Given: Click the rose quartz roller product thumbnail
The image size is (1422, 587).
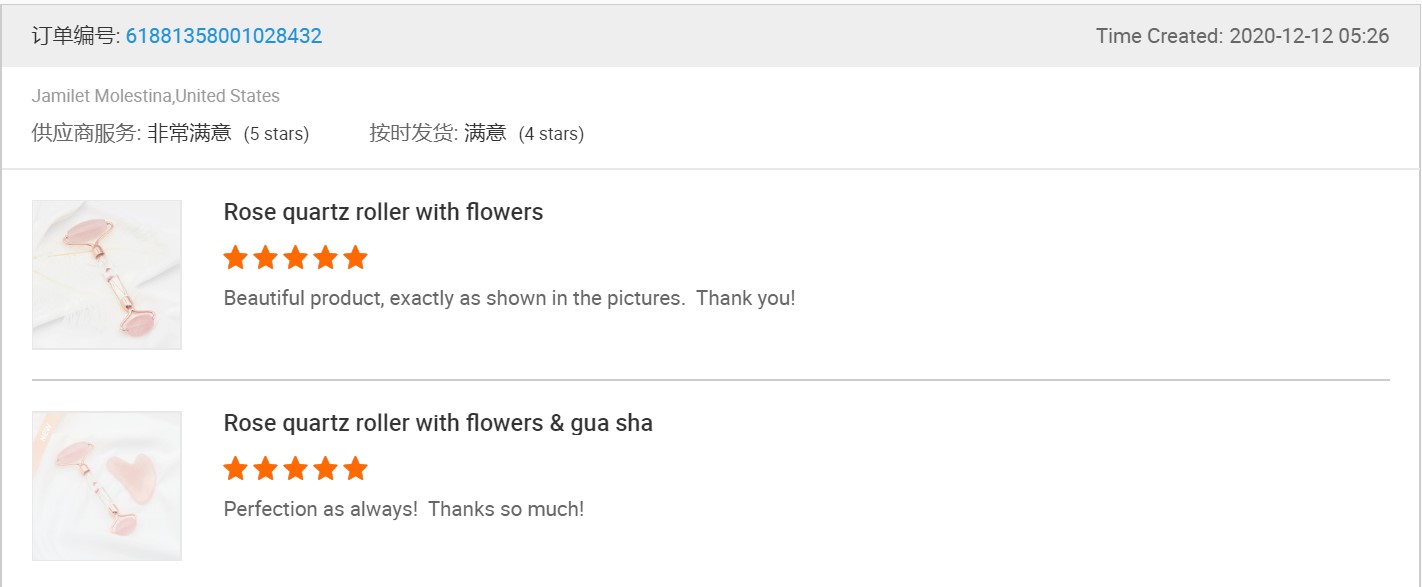Looking at the screenshot, I should (107, 274).
